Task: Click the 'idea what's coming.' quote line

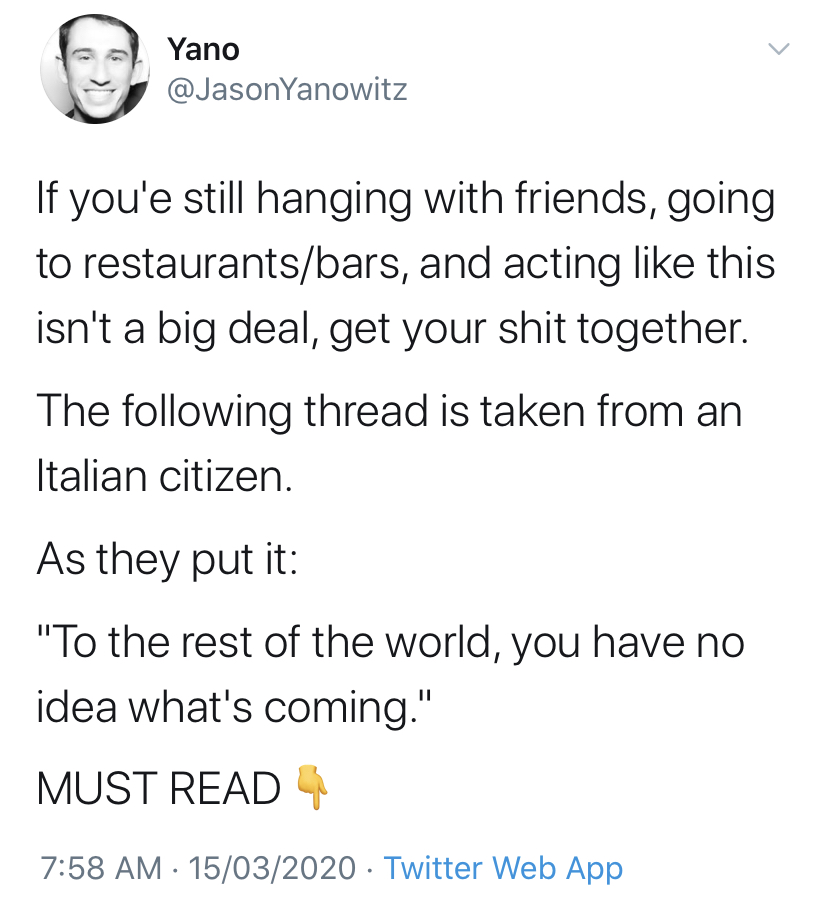Action: [x=236, y=707]
